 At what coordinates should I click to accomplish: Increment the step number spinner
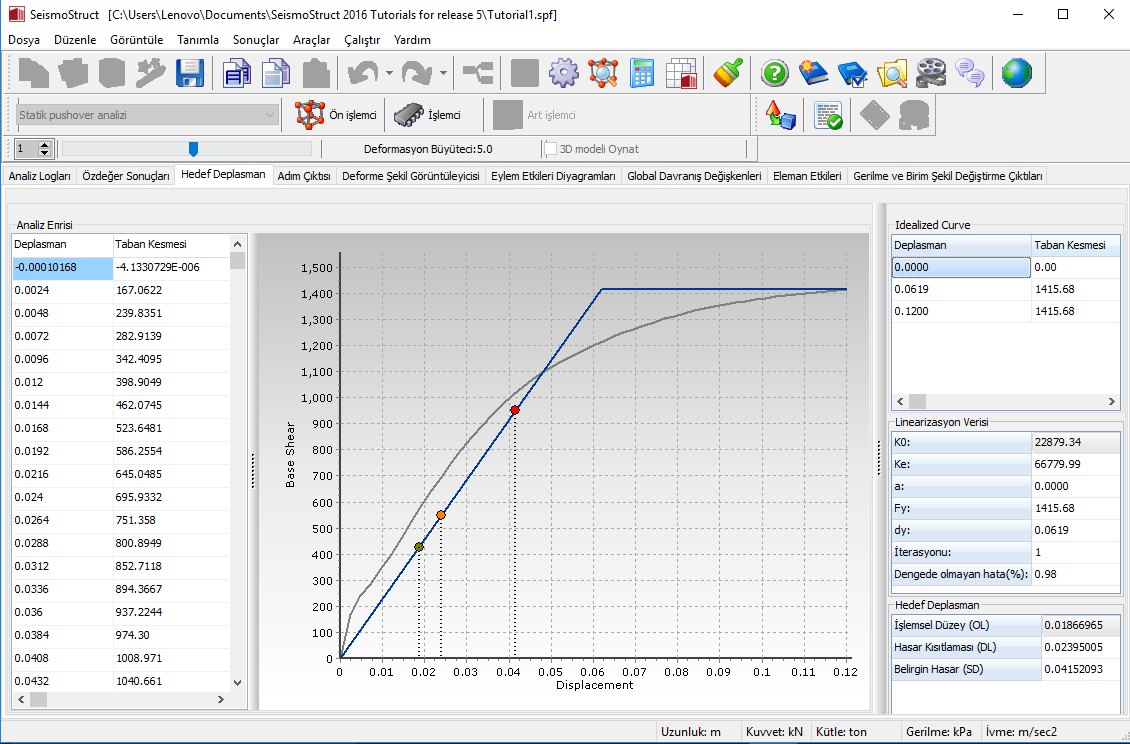click(x=45, y=145)
